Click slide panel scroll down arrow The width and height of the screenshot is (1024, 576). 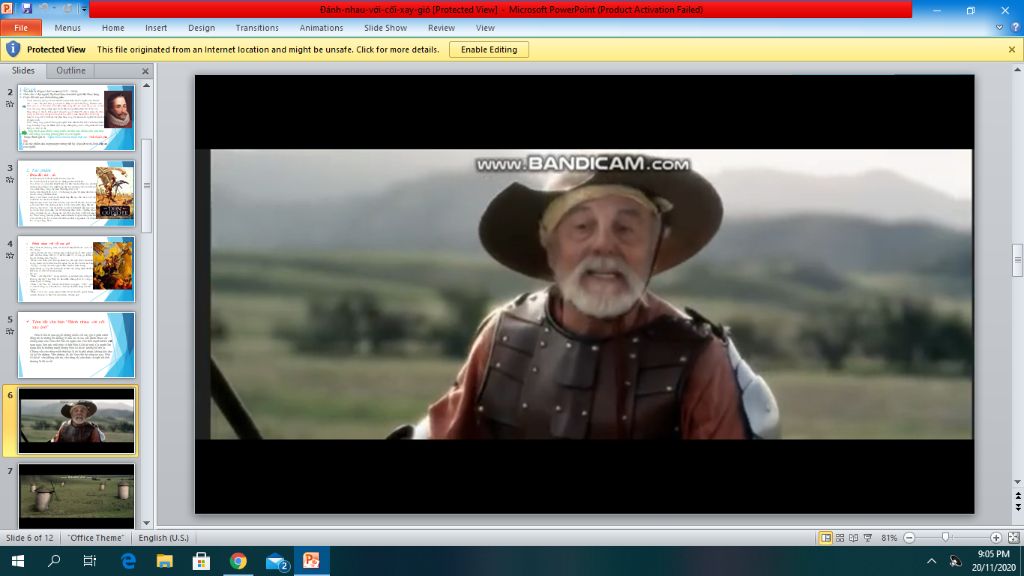click(x=146, y=523)
